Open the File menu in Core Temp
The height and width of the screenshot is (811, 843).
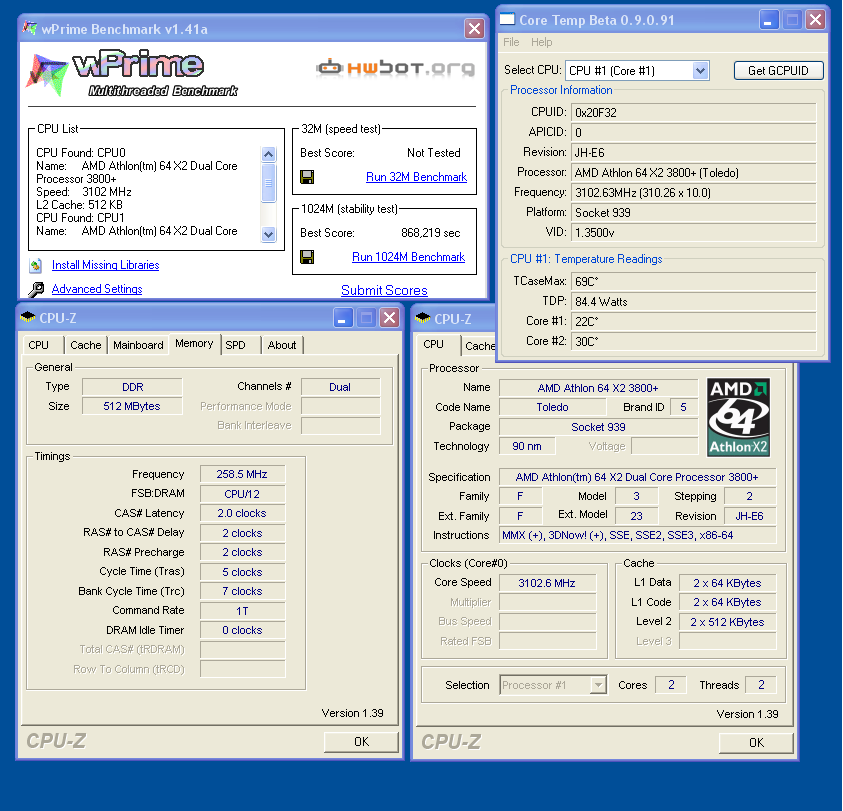[511, 42]
